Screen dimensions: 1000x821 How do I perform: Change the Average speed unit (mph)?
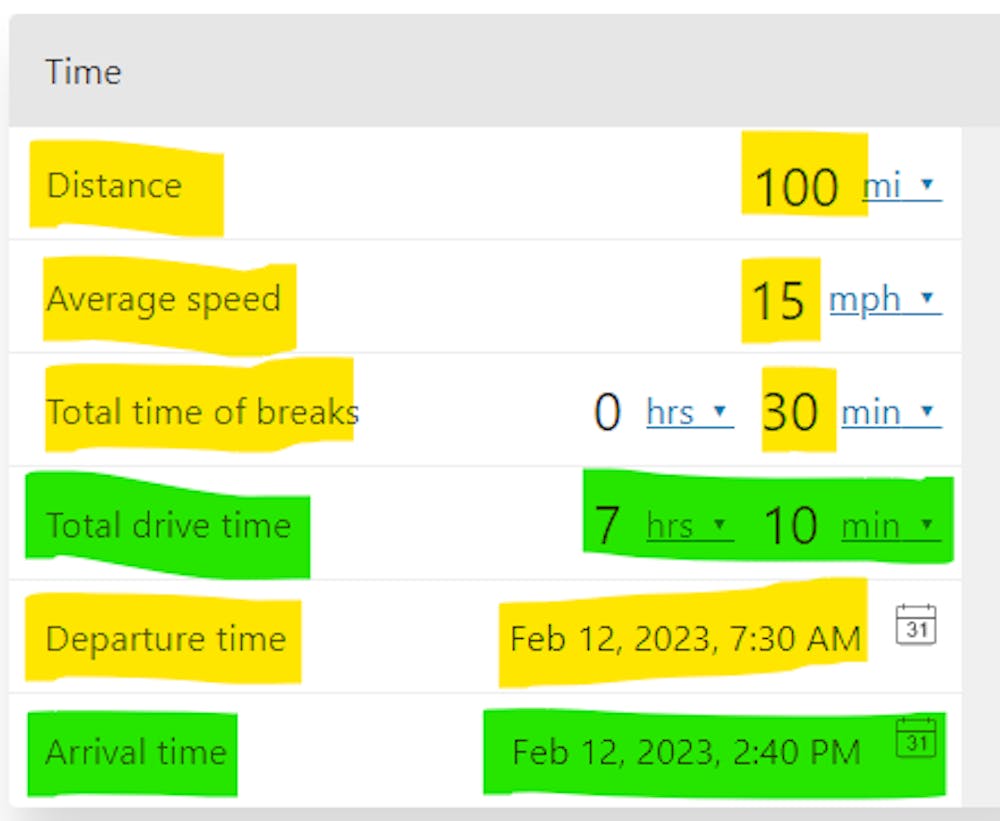(884, 300)
